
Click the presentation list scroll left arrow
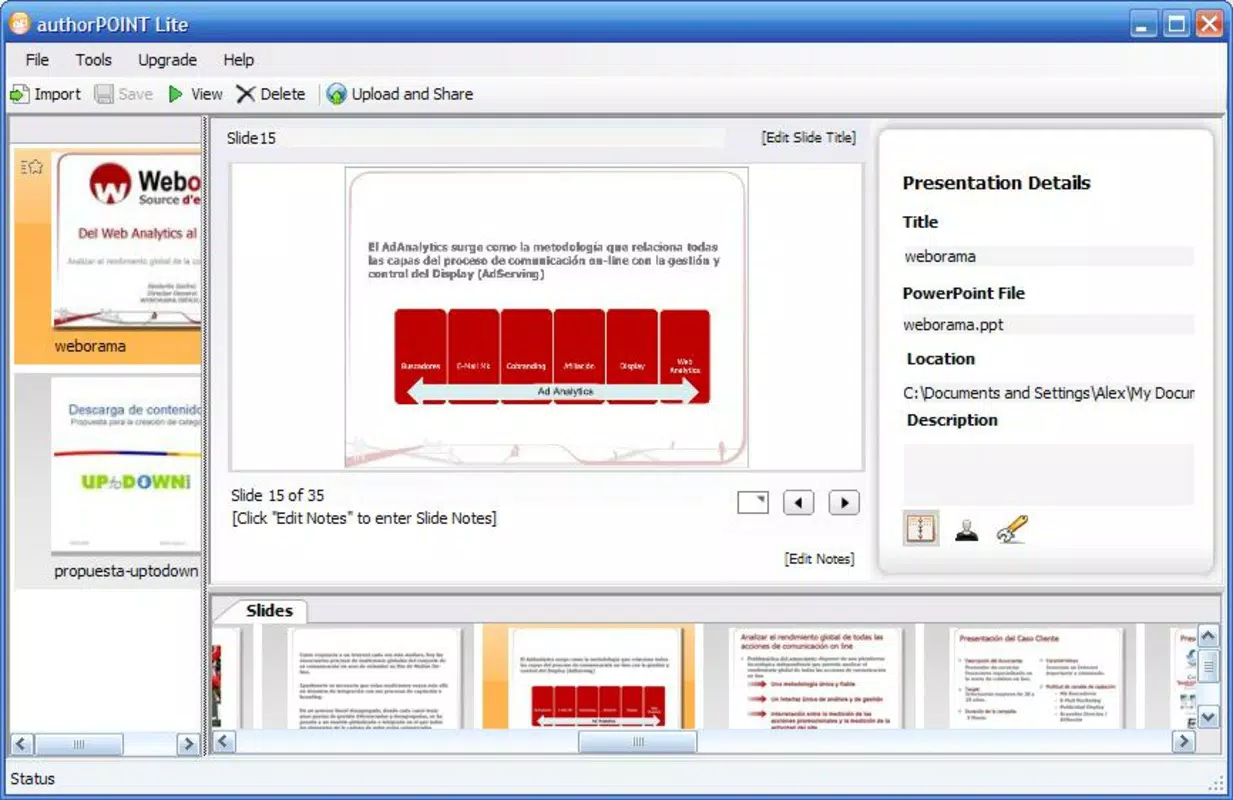click(x=22, y=744)
